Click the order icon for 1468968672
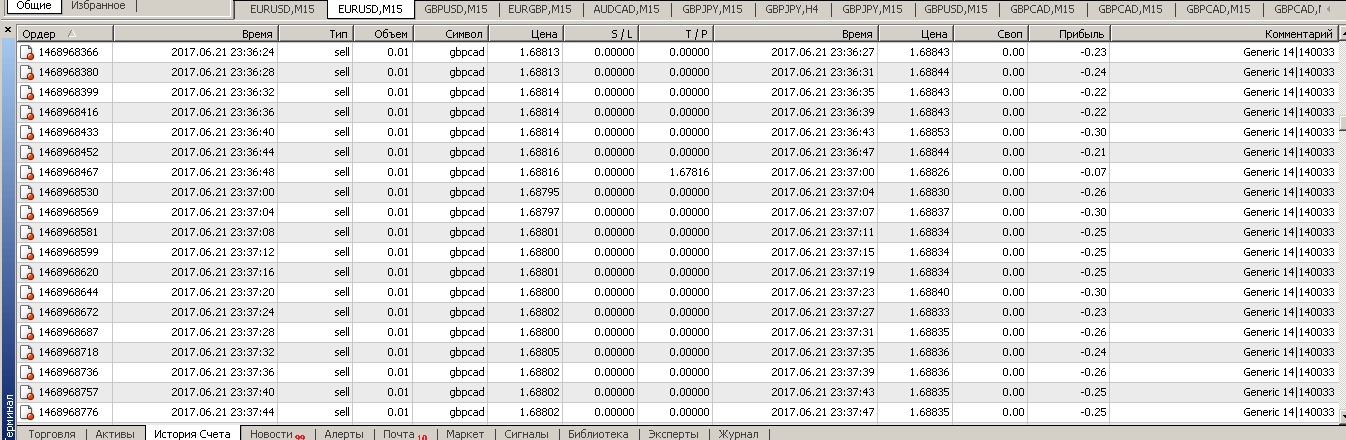This screenshot has width=1346, height=440. click(27, 312)
